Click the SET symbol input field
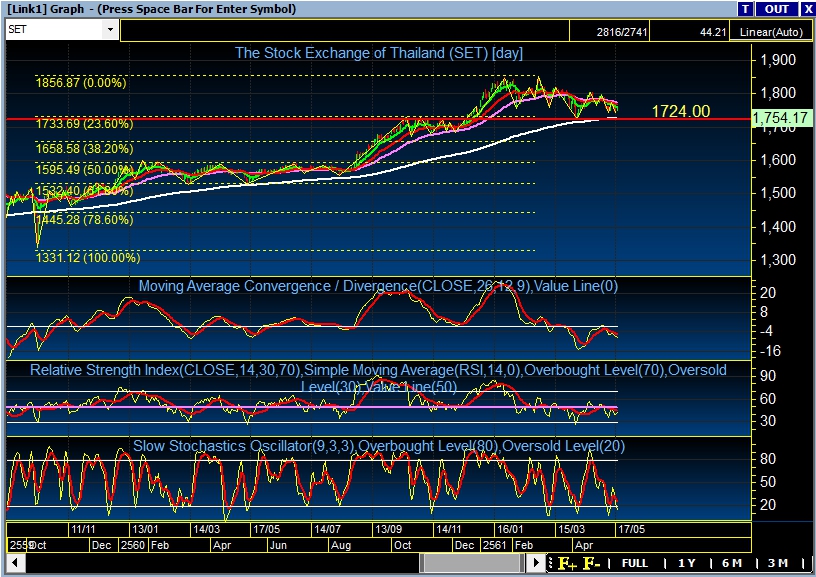The height and width of the screenshot is (577, 816). coord(55,29)
